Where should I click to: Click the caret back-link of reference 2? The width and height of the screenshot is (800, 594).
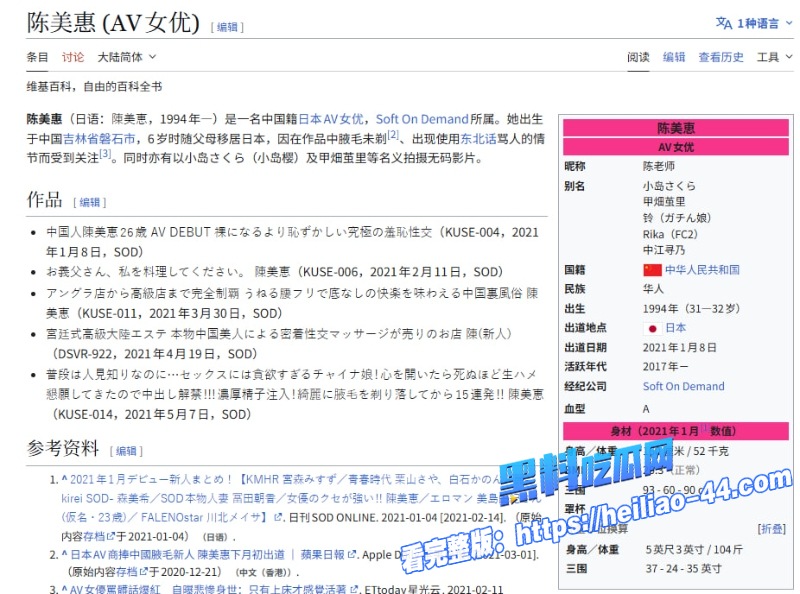pos(64,555)
